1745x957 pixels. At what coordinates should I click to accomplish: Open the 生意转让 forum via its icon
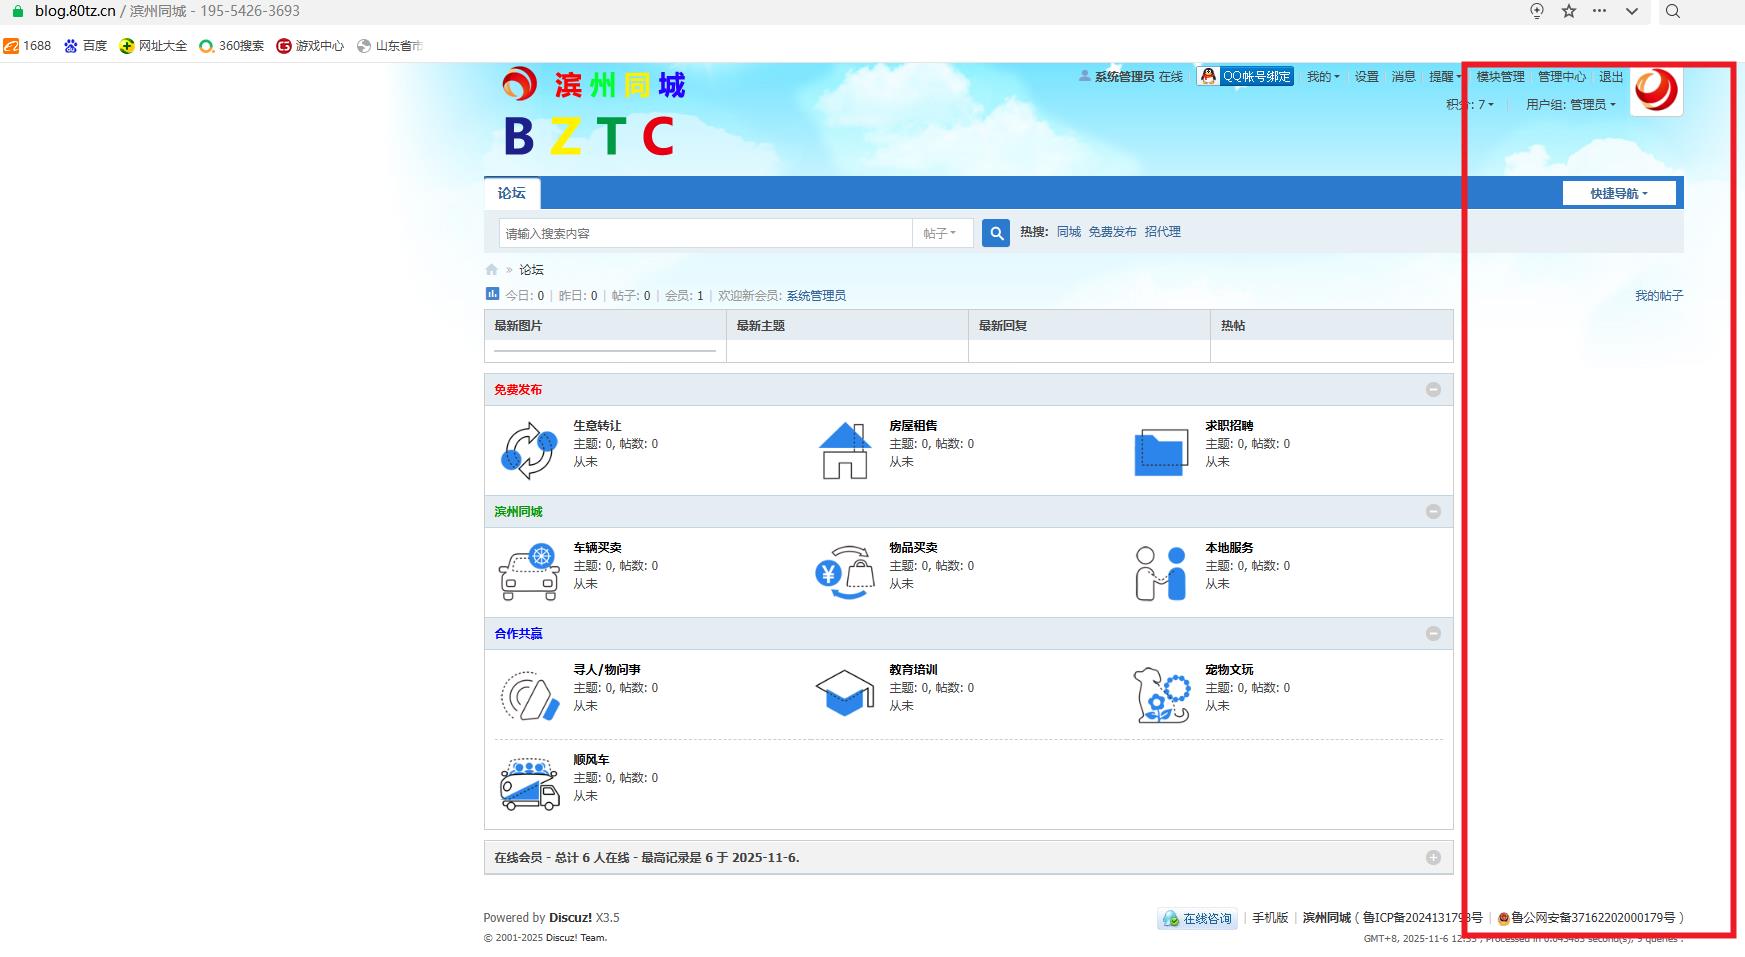coord(528,449)
